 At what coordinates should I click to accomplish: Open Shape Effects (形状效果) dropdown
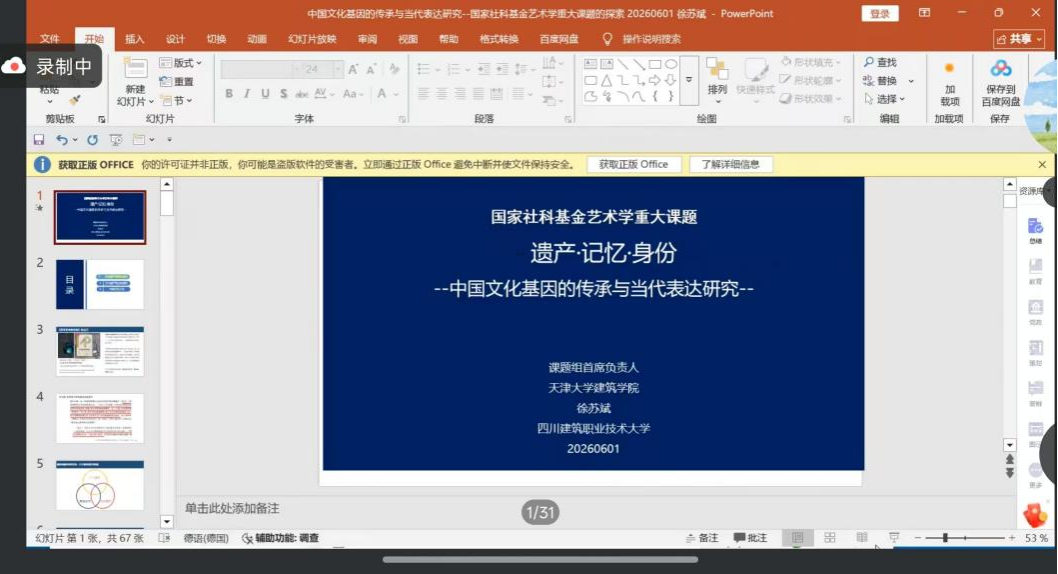pos(812,98)
